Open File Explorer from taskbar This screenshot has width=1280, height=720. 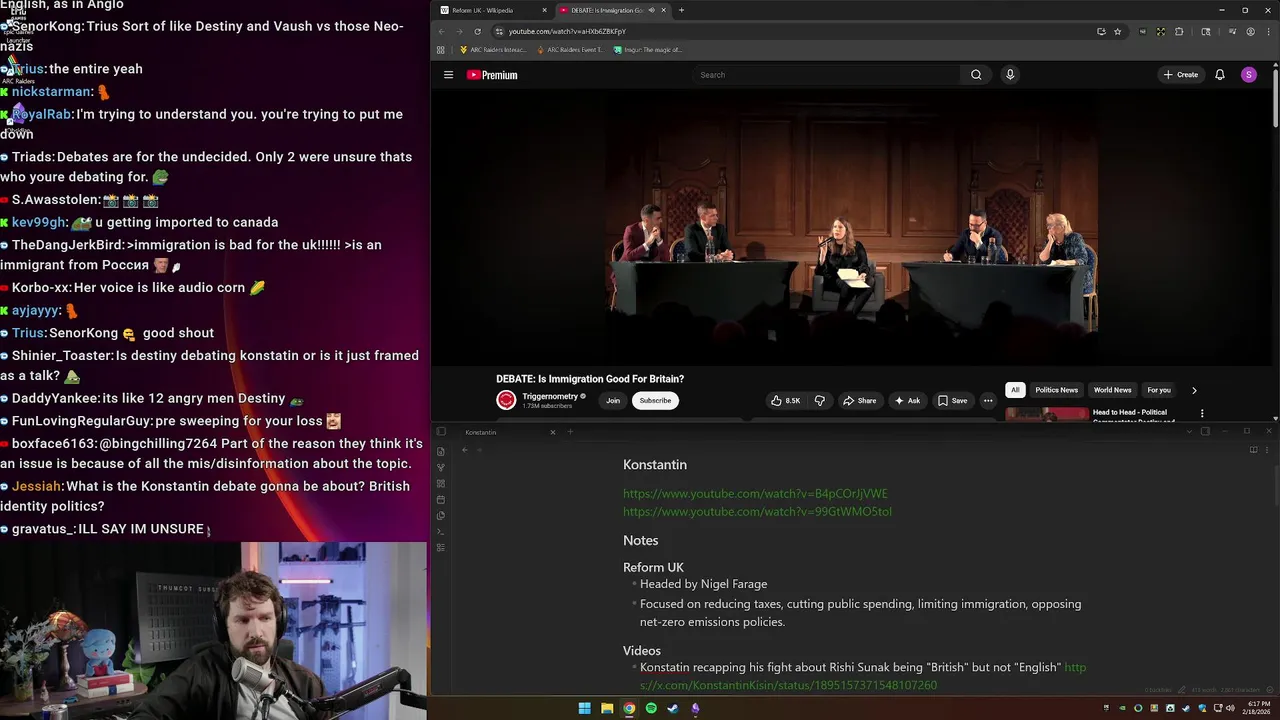tap(607, 708)
